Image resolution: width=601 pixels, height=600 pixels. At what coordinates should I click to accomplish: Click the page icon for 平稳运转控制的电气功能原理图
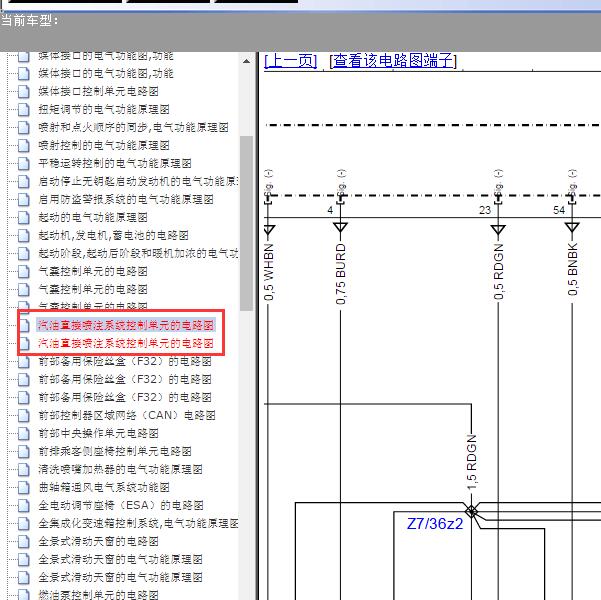[x=24, y=163]
